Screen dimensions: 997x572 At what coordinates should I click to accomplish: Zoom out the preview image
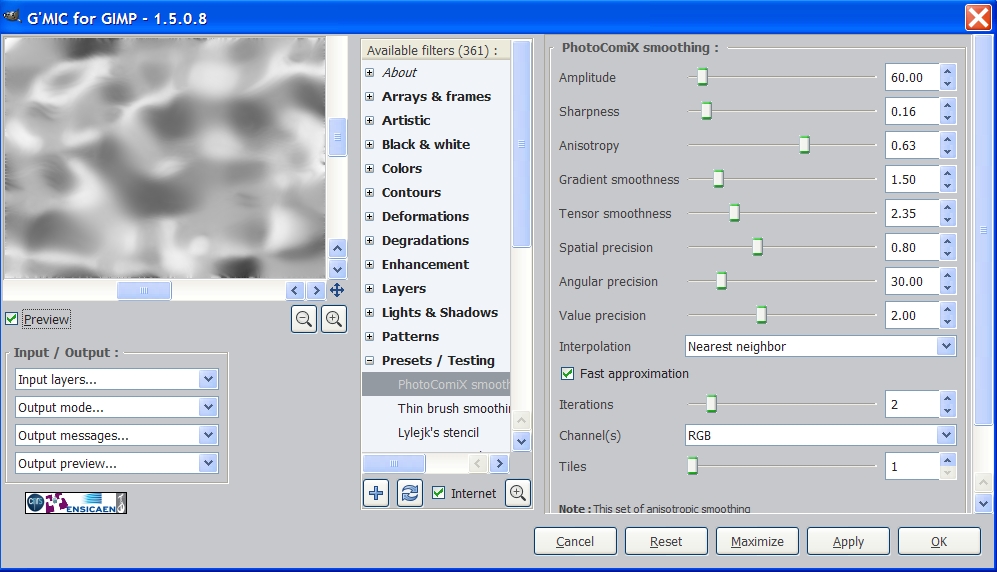point(304,318)
